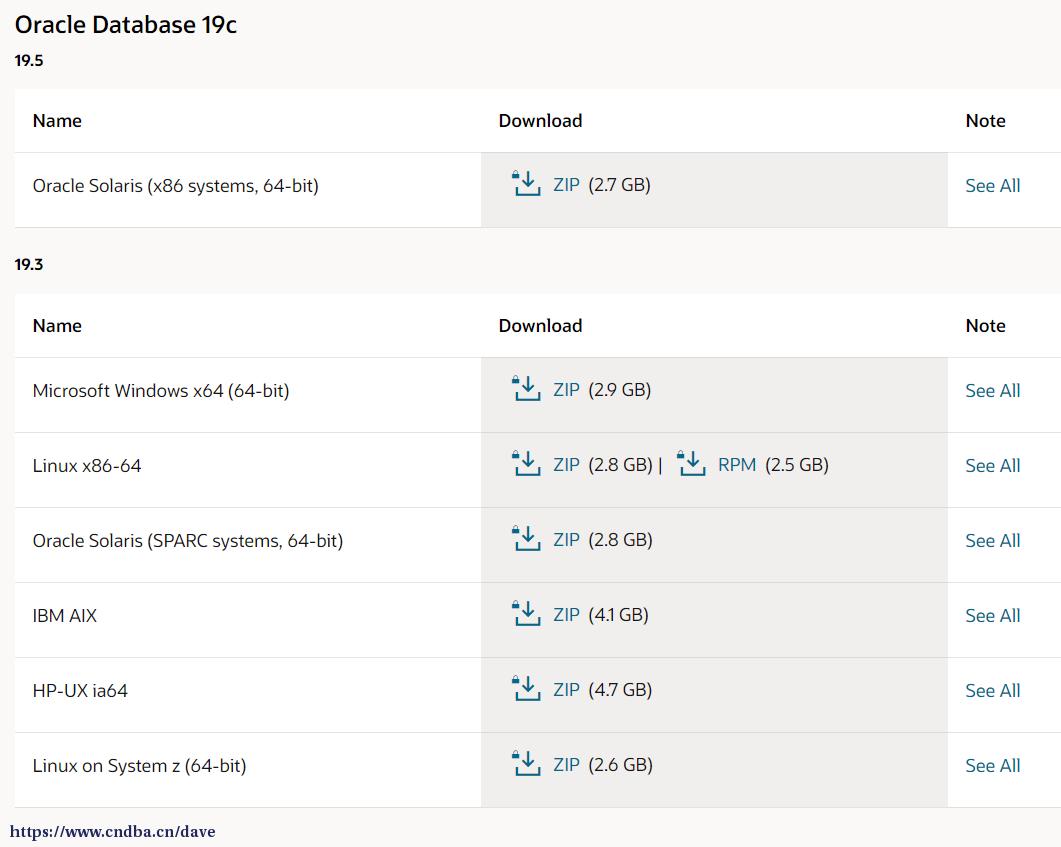Click the Name header in the 19.3 table
The height and width of the screenshot is (847, 1061).
57,325
